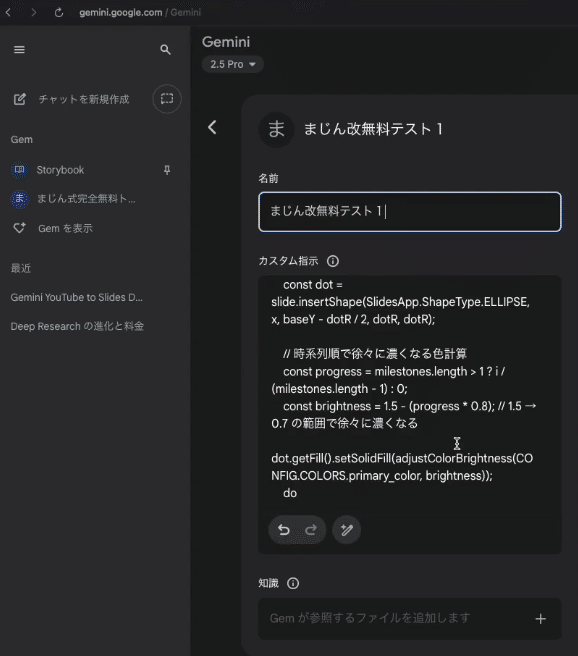Show info about 知識

tap(293, 583)
